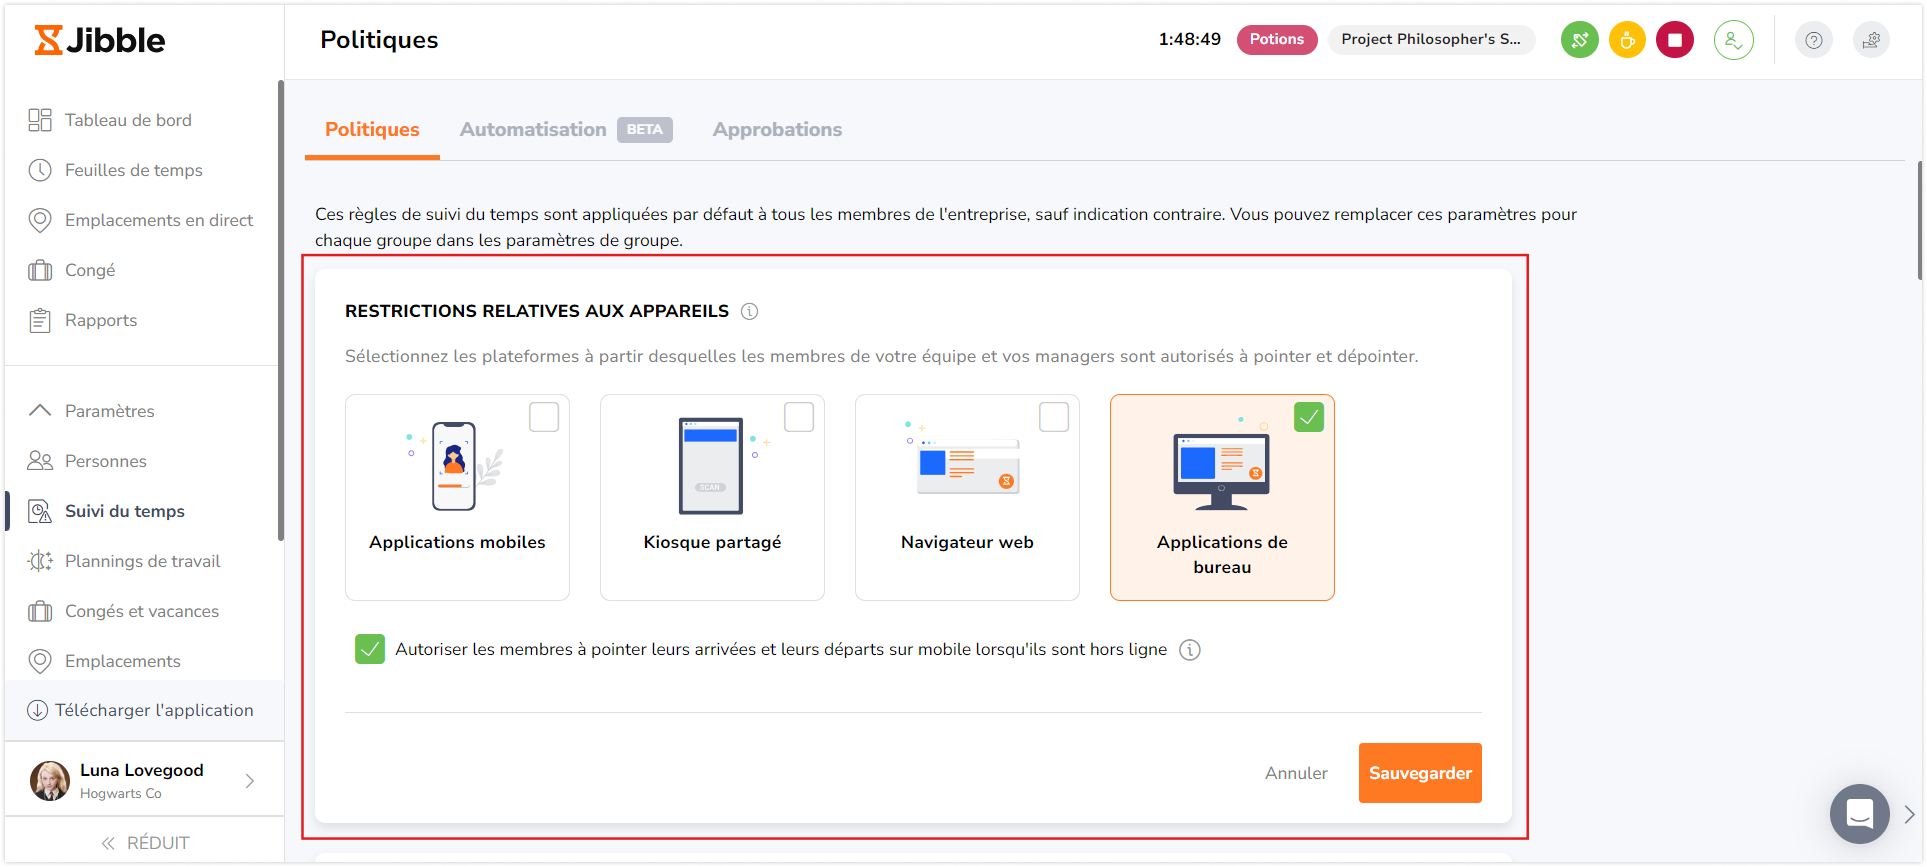1927x867 pixels.
Task: Open the Approbations tab
Action: 777,129
